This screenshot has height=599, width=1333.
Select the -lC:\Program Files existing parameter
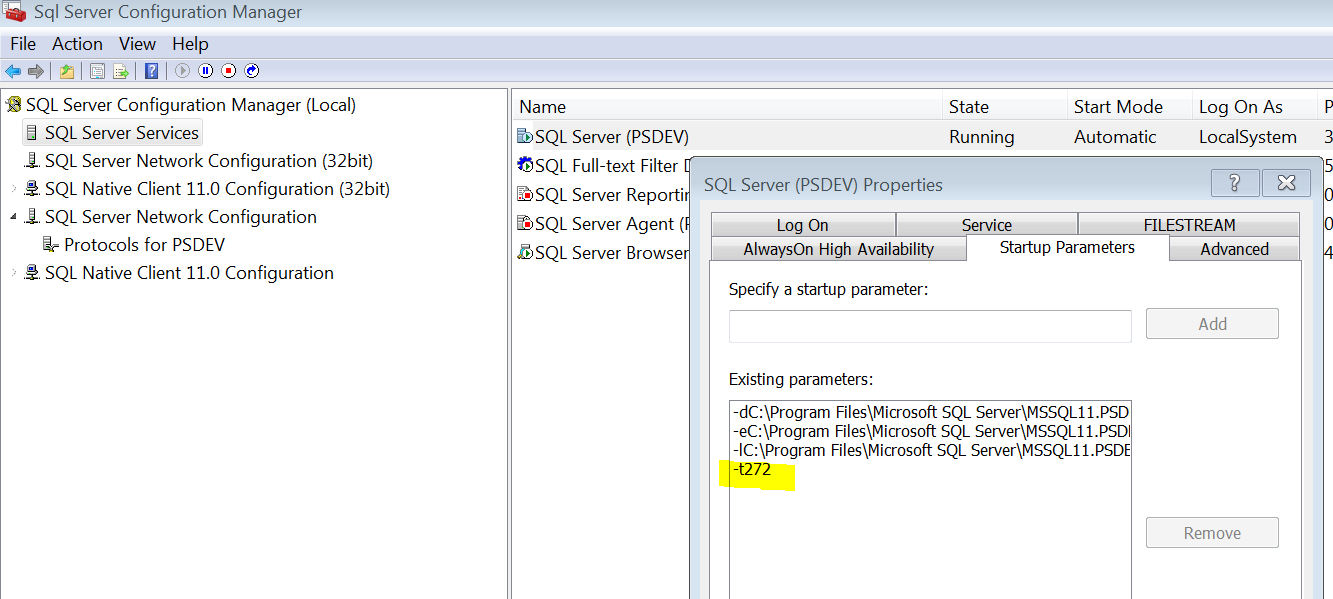click(x=931, y=450)
